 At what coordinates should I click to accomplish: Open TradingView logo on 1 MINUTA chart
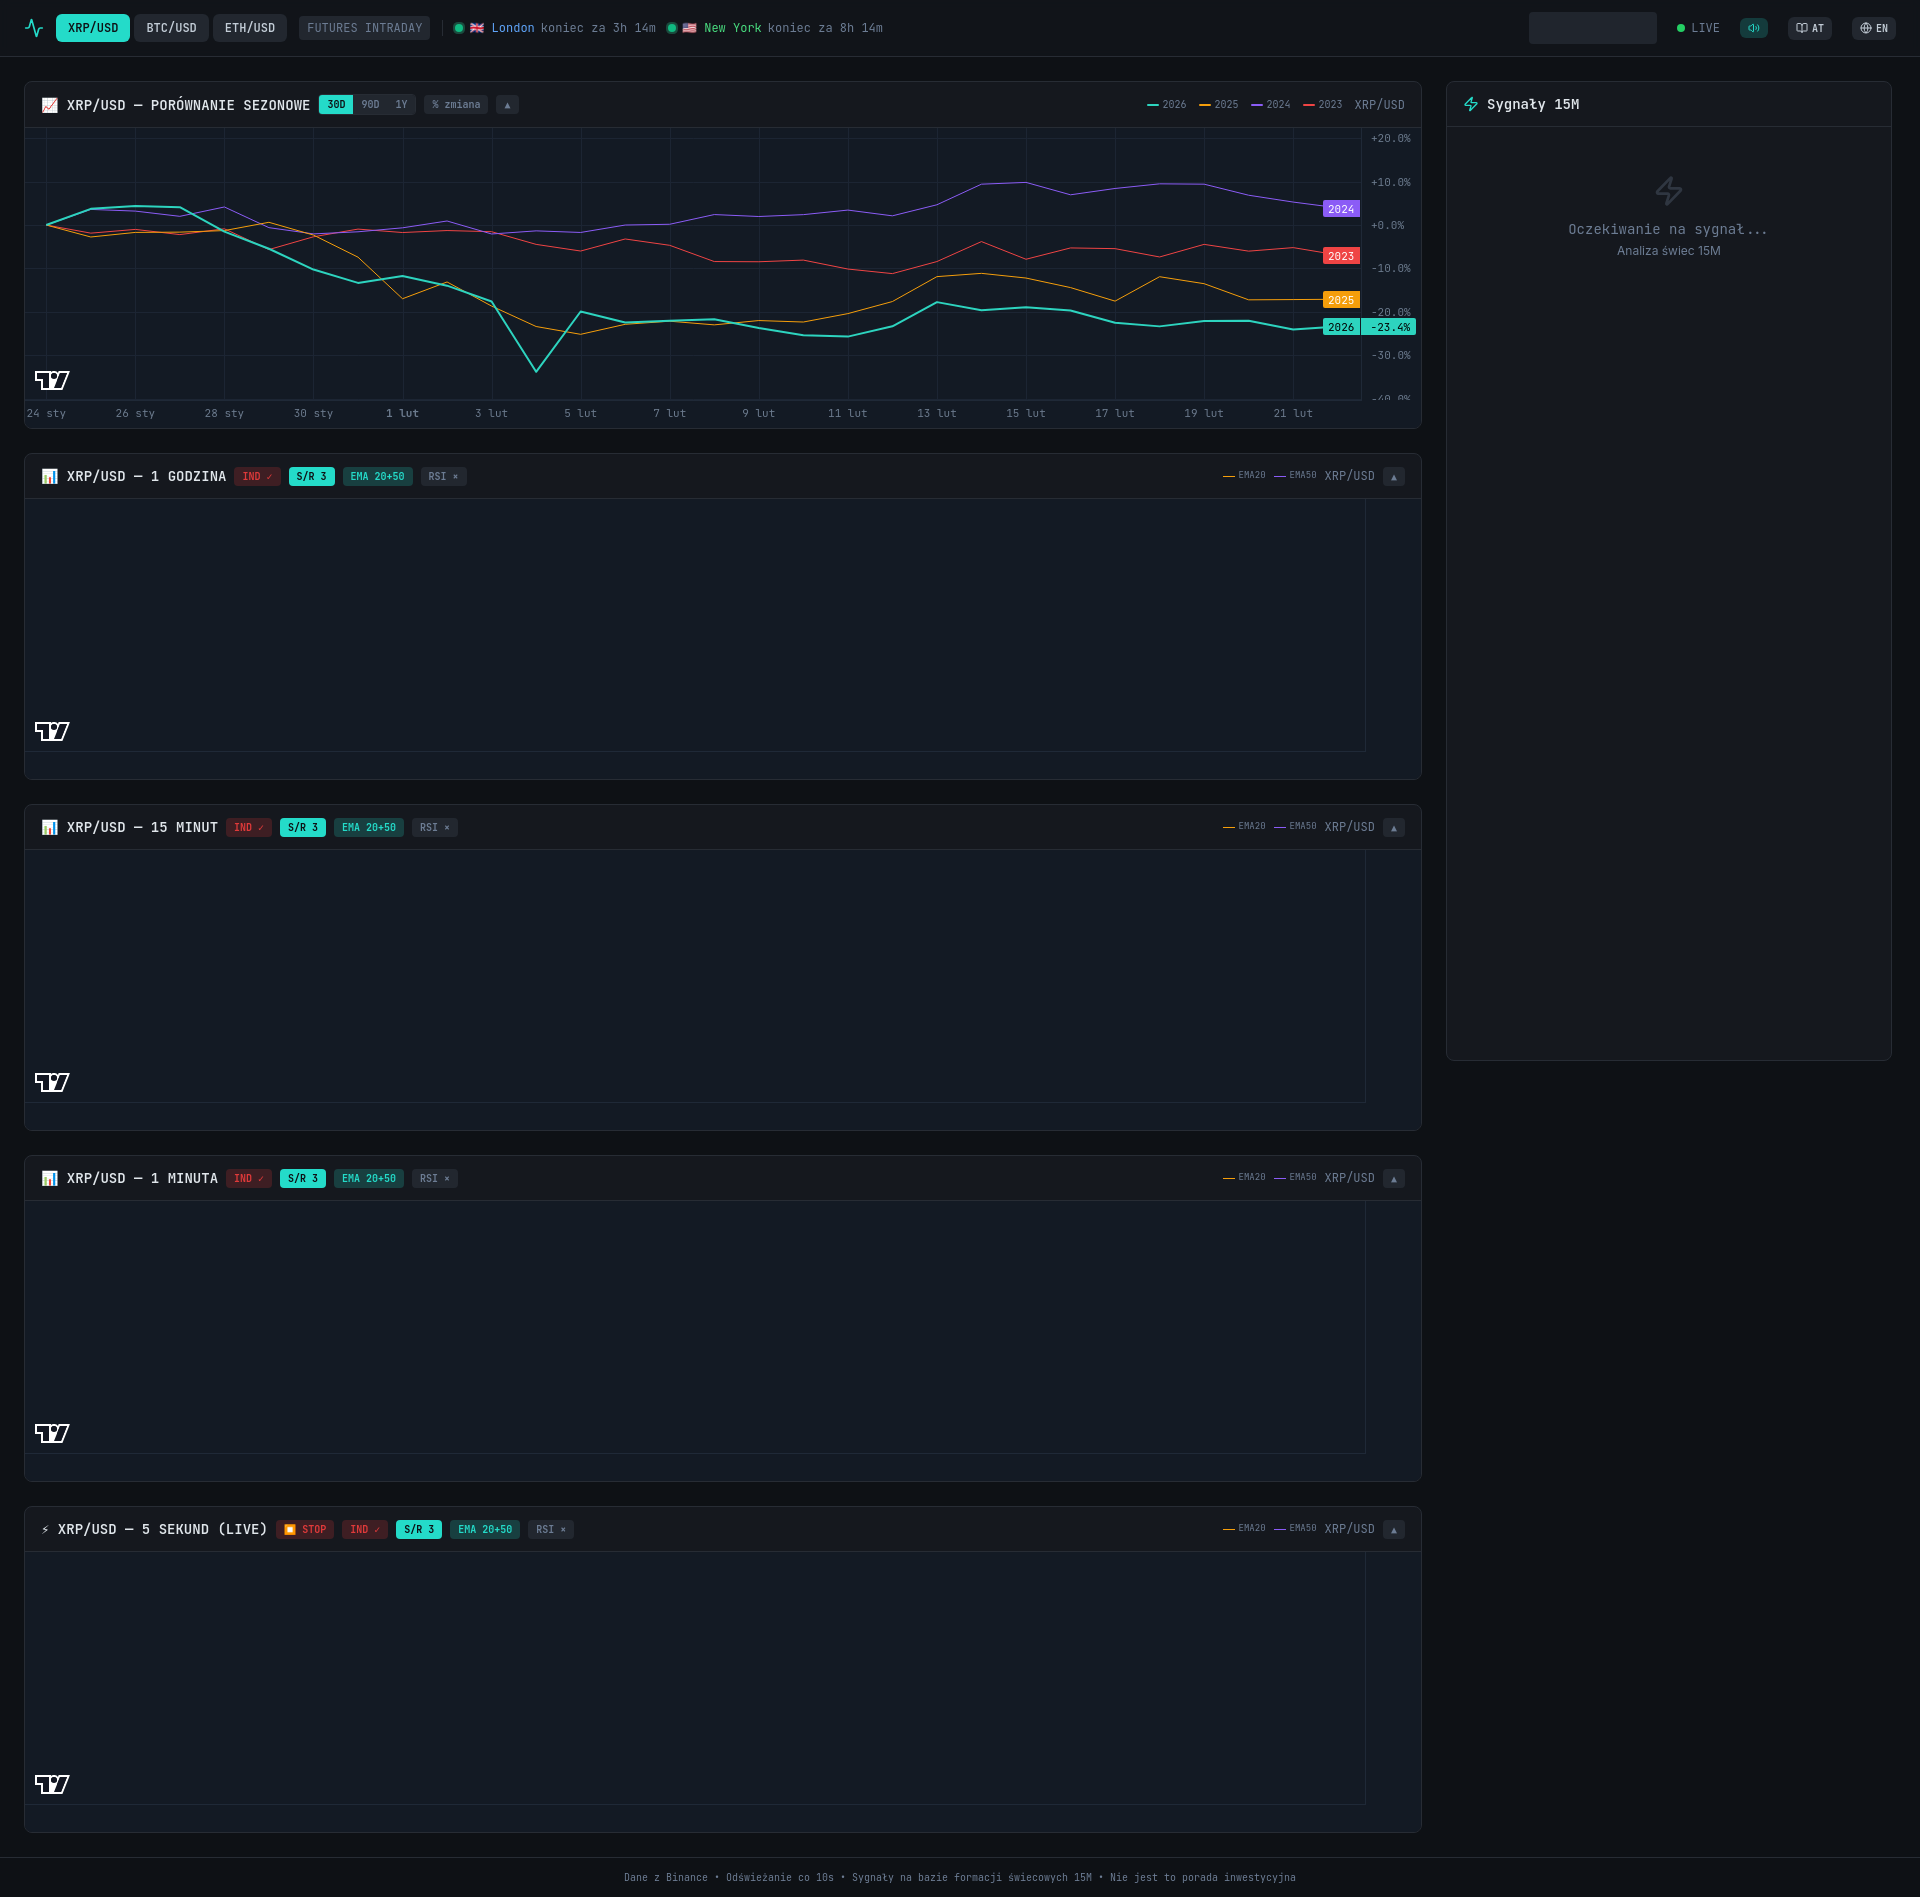click(x=52, y=1433)
